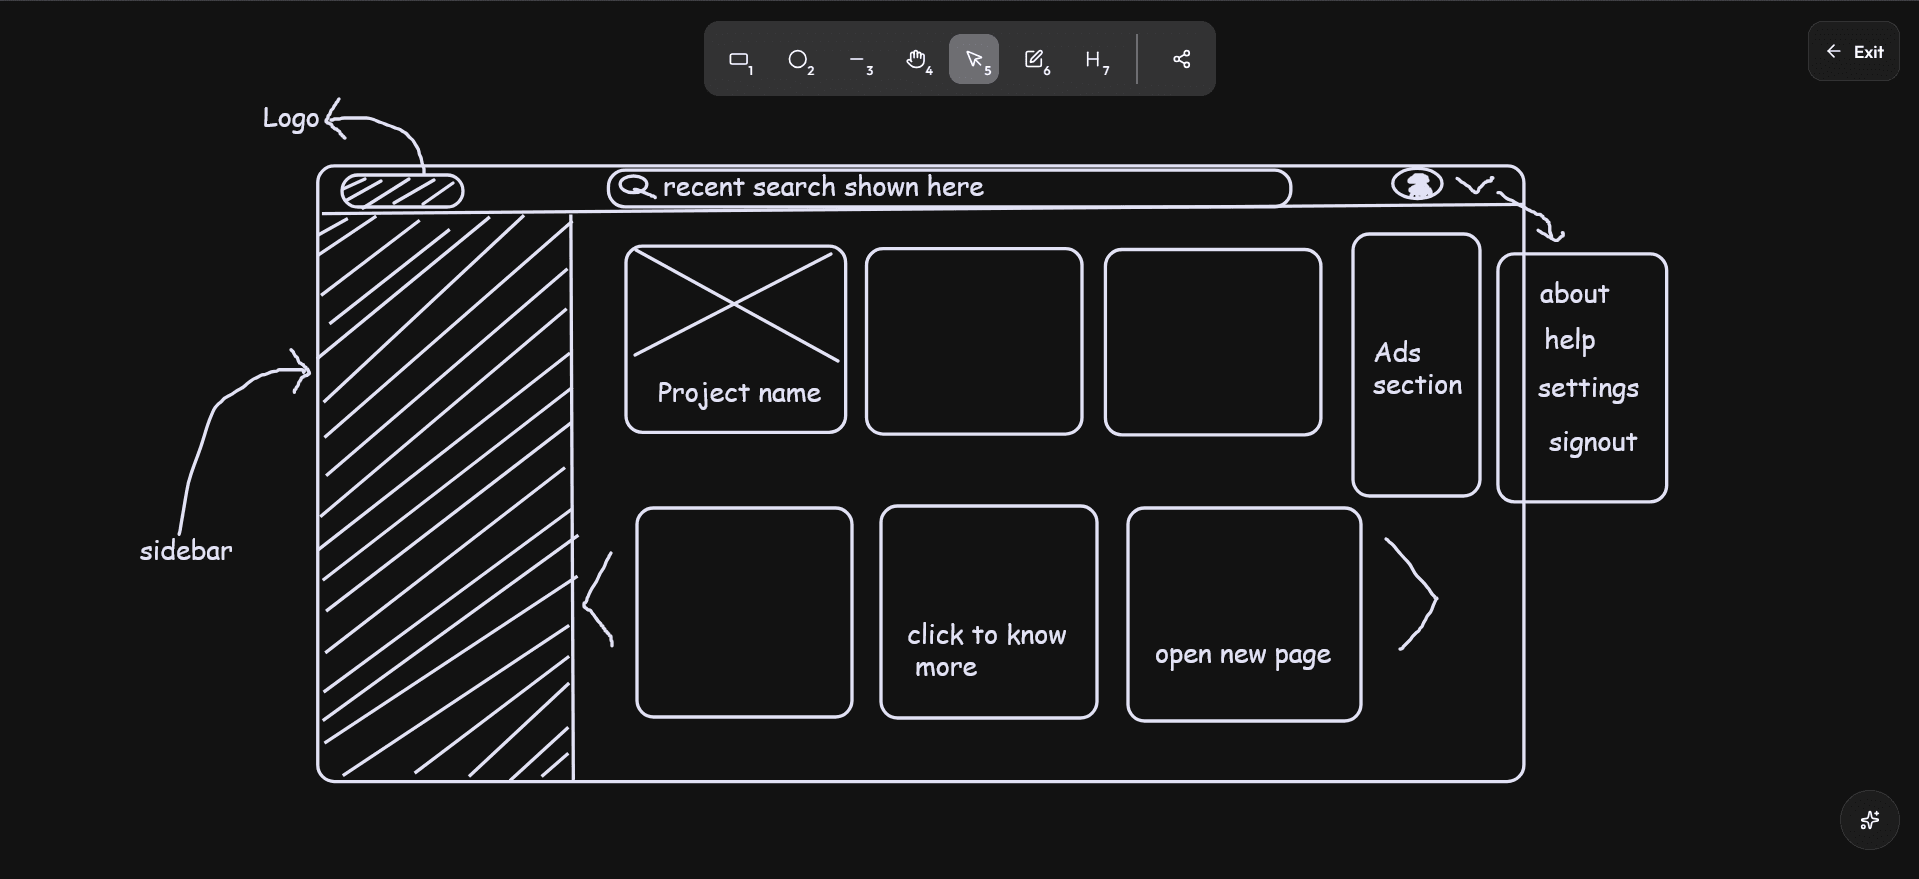The width and height of the screenshot is (1919, 879).
Task: Click the 'open new page' text
Action: tap(1242, 655)
